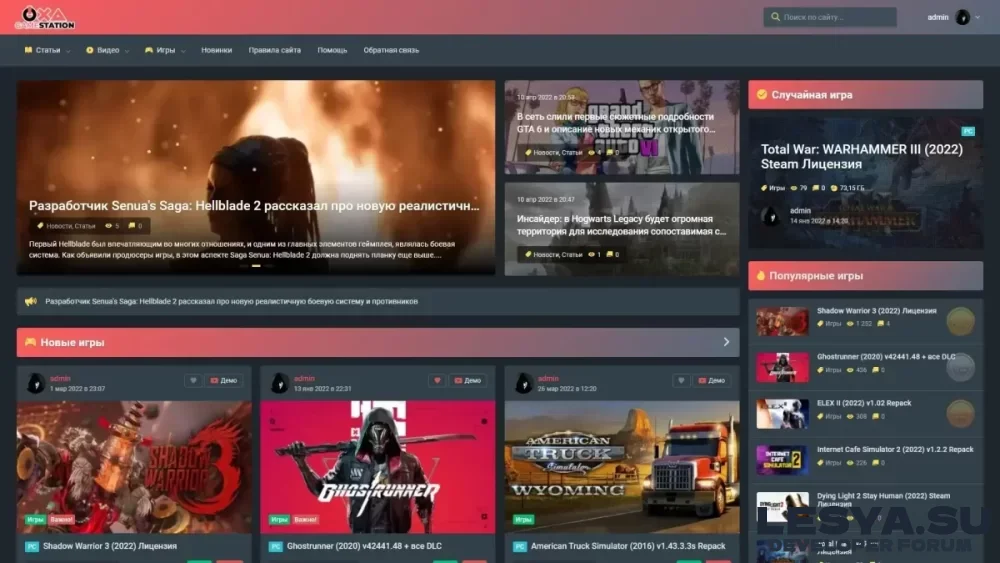1000x563 pixels.
Task: Open Правила сайта page
Action: [274, 50]
